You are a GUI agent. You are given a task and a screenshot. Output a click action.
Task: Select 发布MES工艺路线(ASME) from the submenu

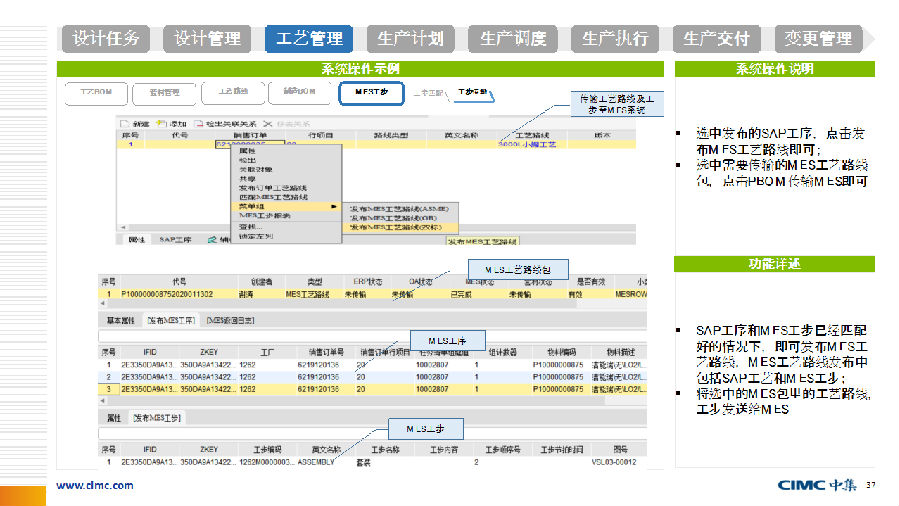[399, 207]
